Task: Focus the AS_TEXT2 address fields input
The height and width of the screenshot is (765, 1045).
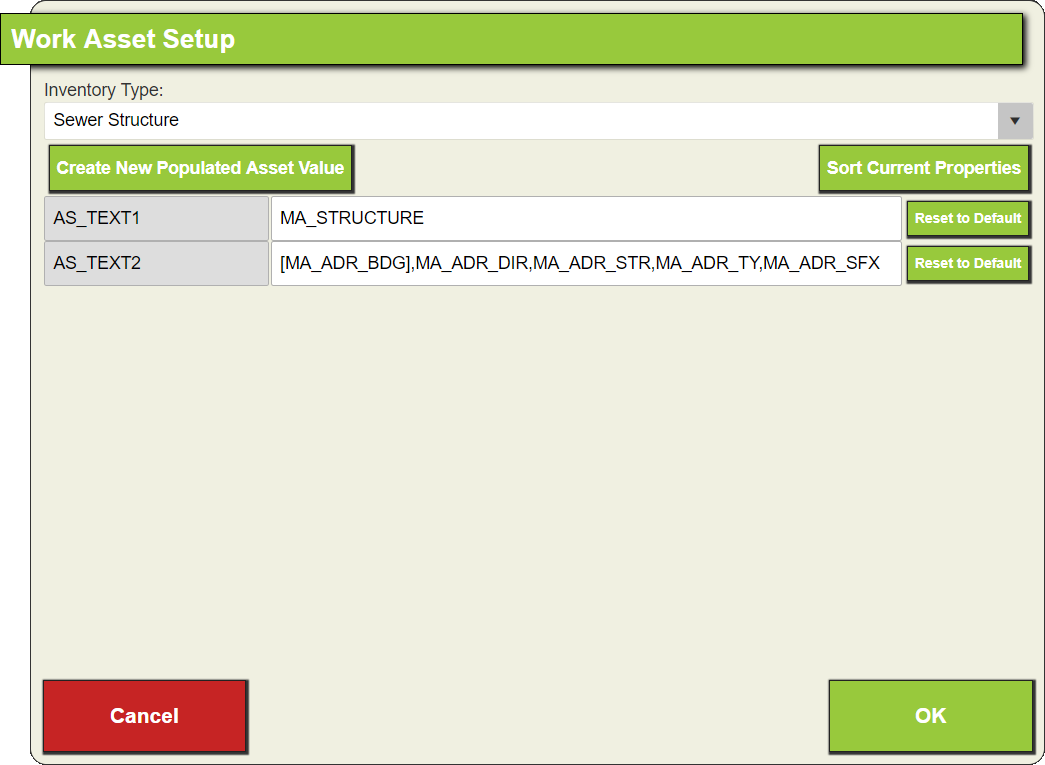Action: pyautogui.click(x=586, y=263)
